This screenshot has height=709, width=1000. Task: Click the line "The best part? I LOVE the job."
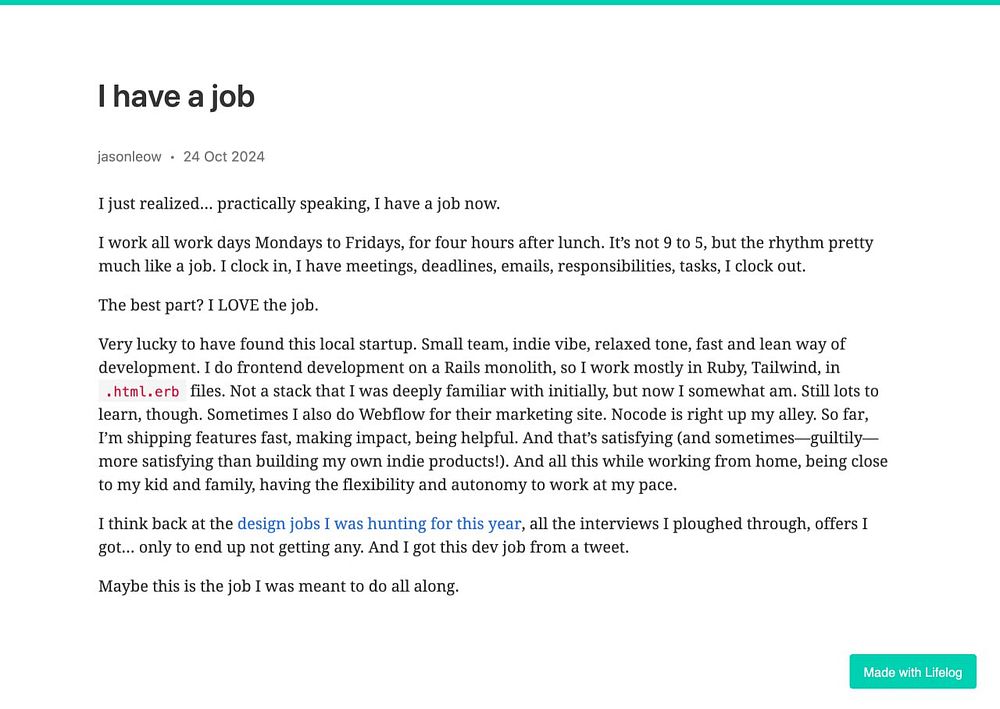[x=208, y=305]
